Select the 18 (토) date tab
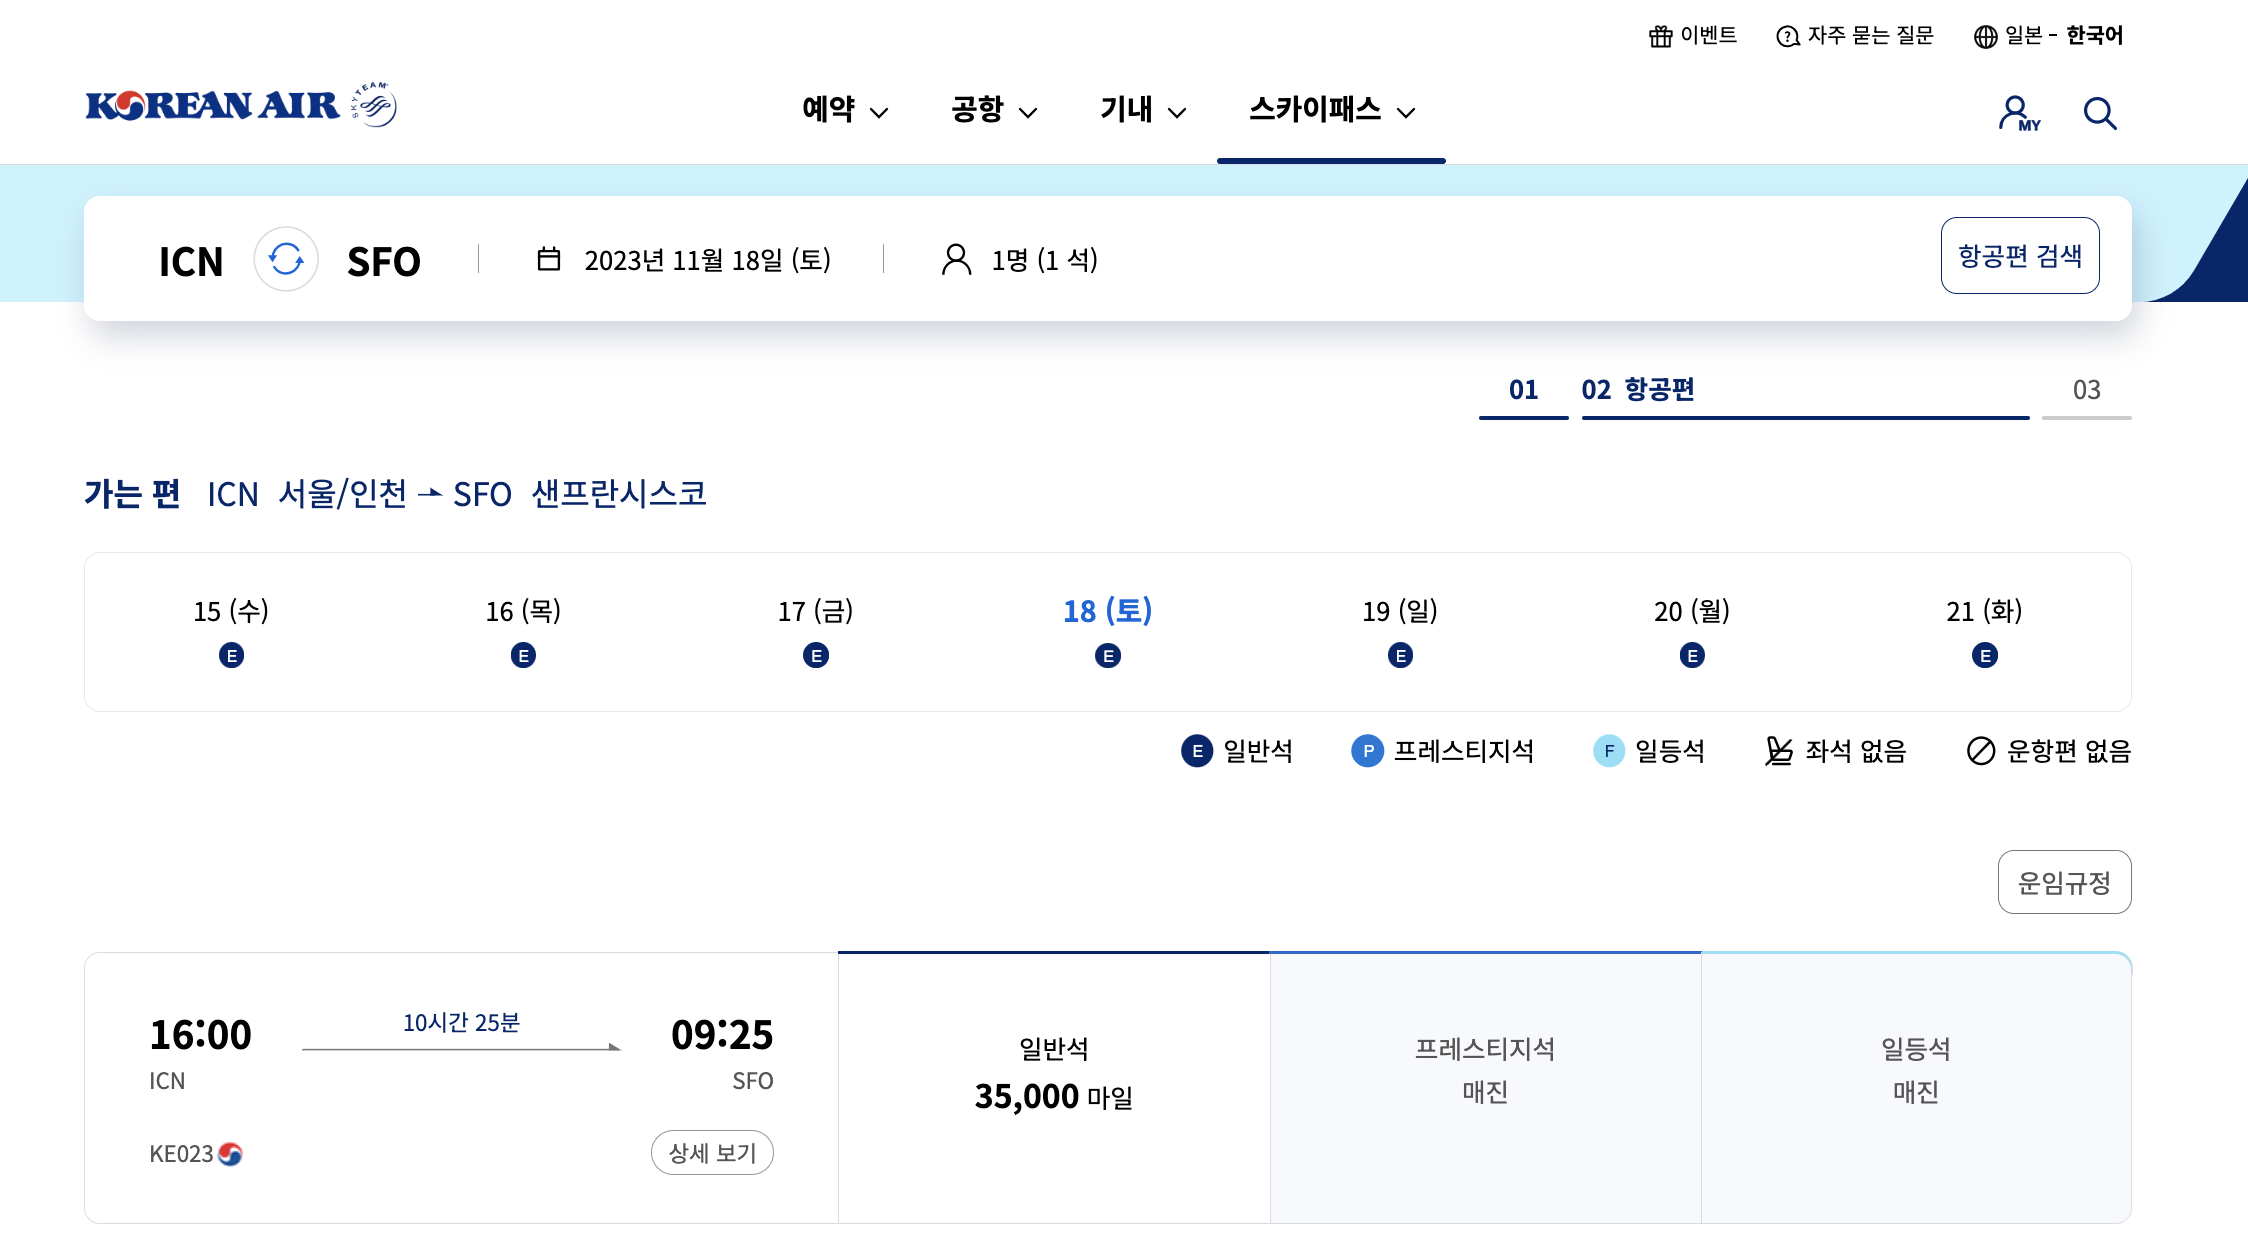This screenshot has width=2248, height=1248. pos(1108,632)
